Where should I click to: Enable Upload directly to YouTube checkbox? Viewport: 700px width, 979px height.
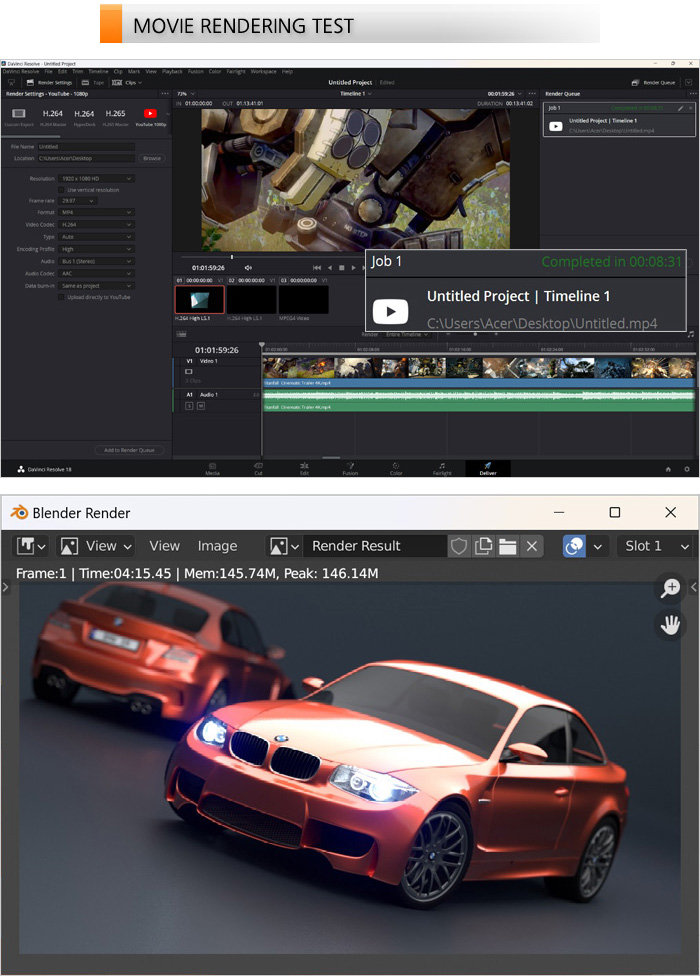coord(61,297)
